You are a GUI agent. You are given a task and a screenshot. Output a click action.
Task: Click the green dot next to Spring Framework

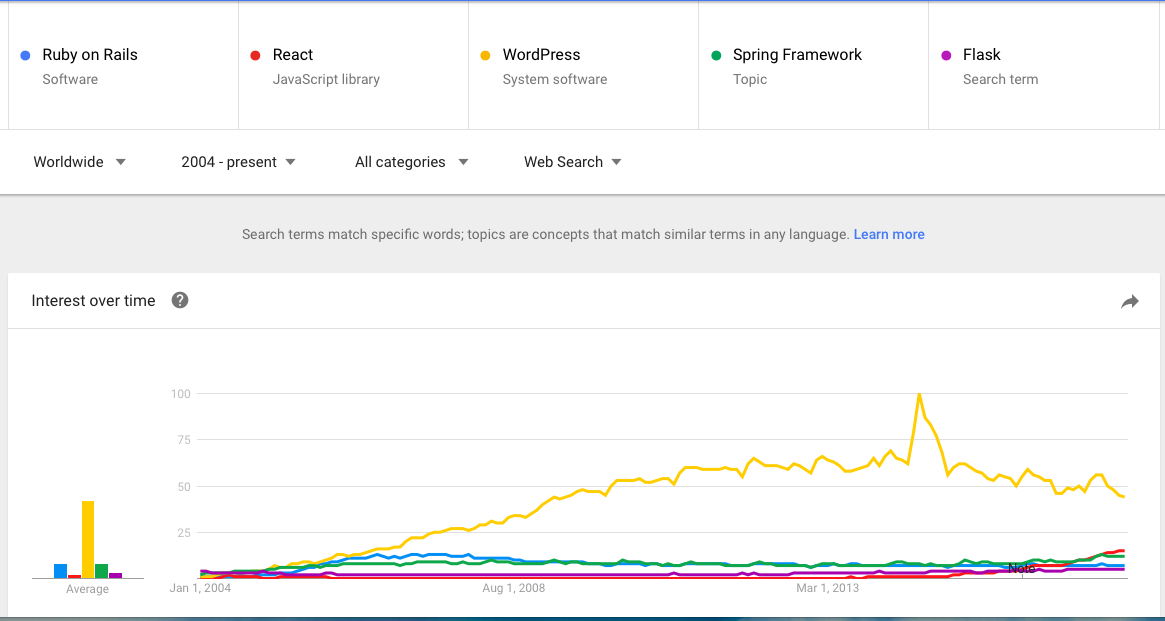716,55
